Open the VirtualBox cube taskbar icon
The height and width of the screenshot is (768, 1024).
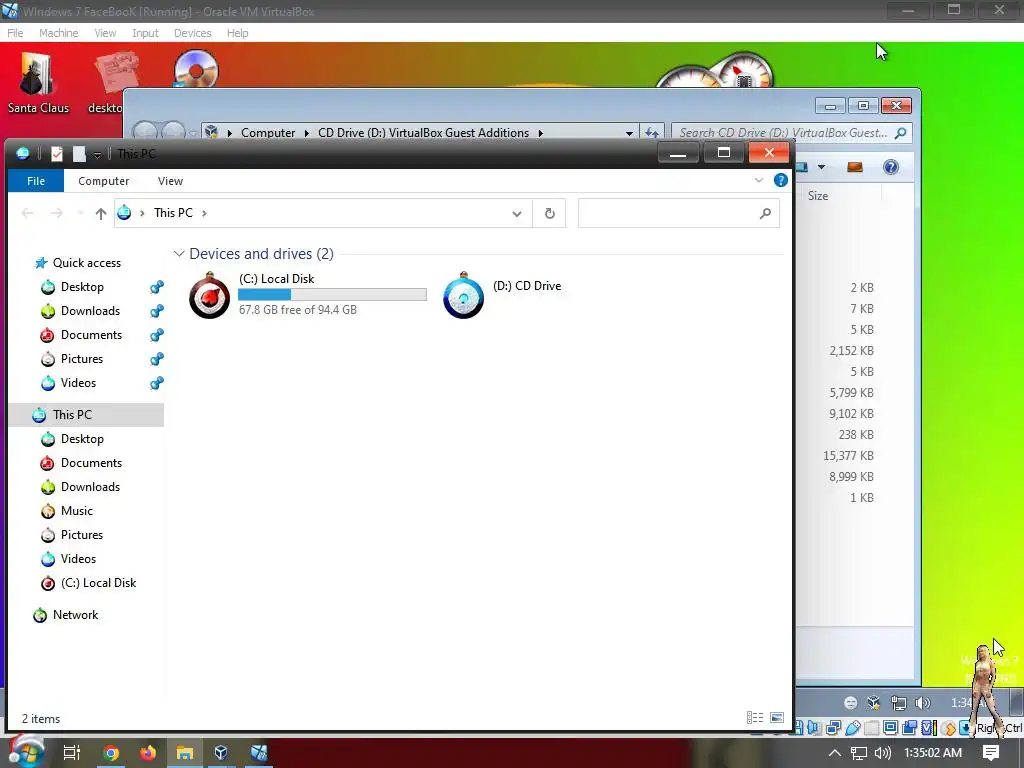tap(221, 752)
